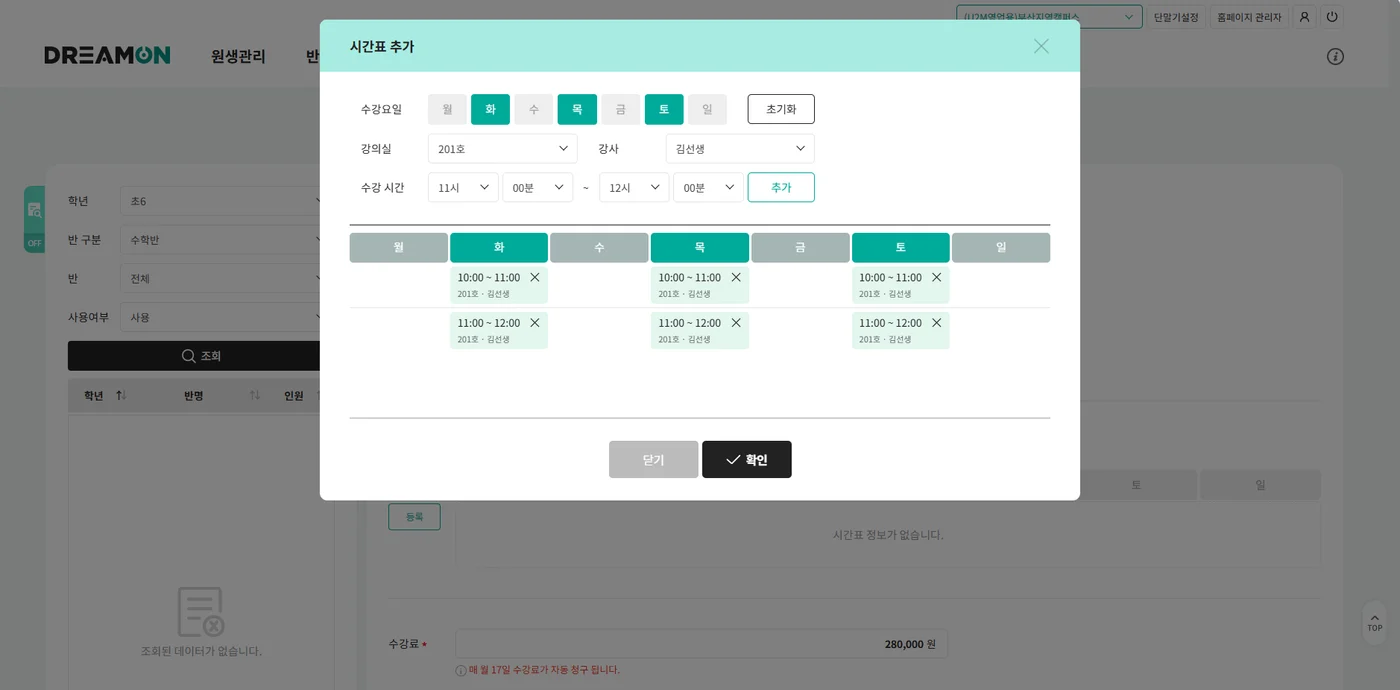Viewport: 1400px width, 690px height.
Task: Open the info icon at top right
Action: (1335, 56)
